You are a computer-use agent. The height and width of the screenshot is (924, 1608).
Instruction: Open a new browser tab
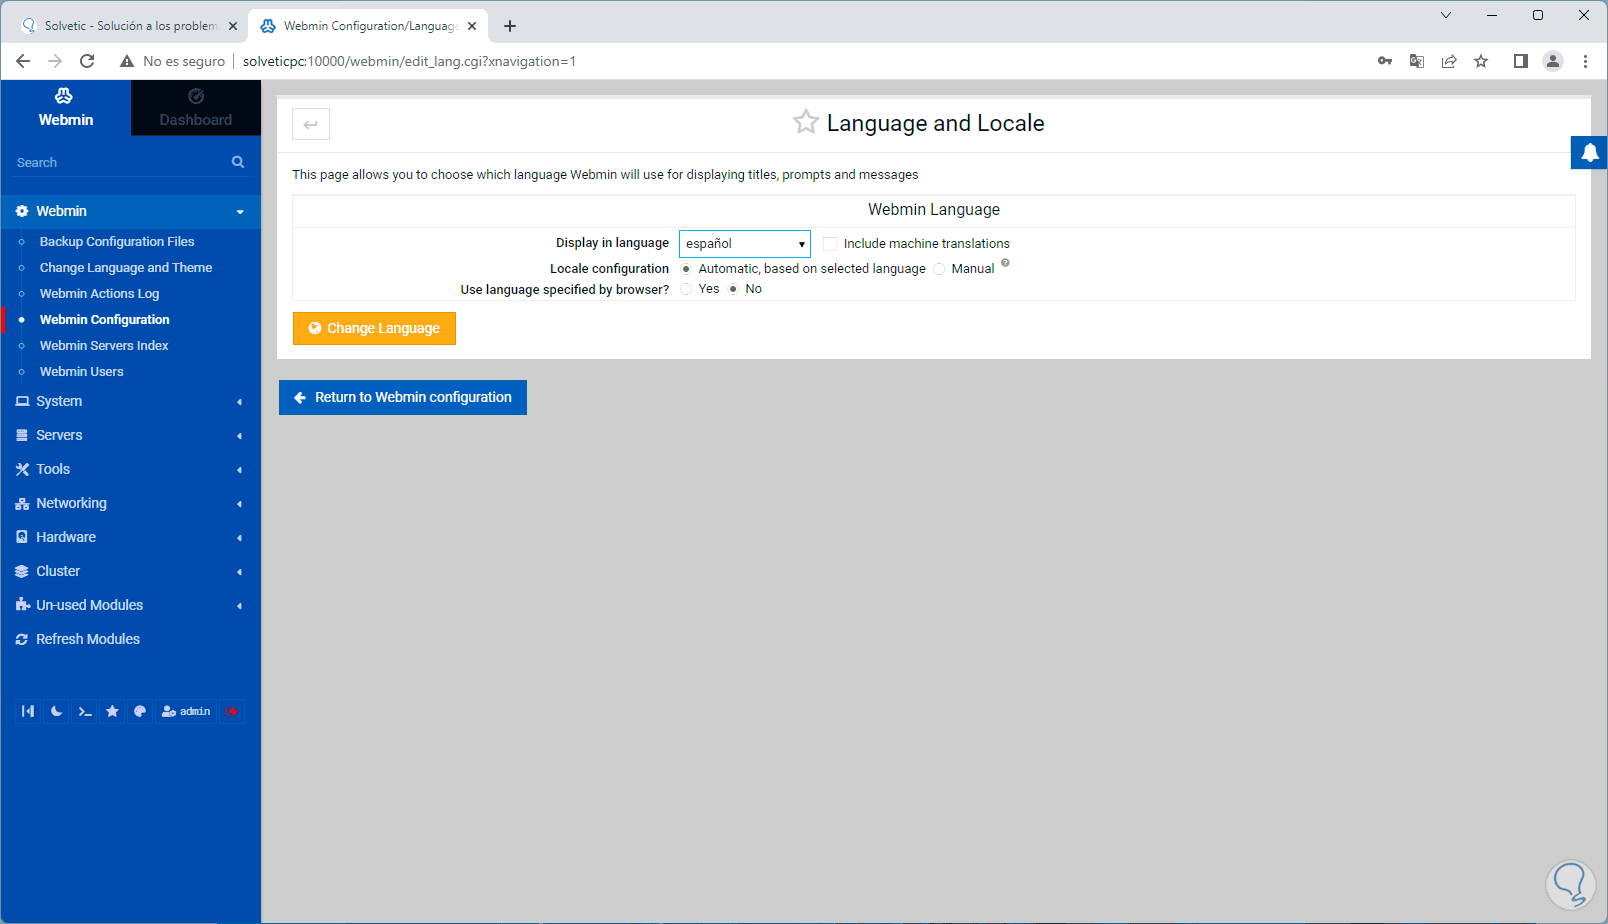coord(510,26)
